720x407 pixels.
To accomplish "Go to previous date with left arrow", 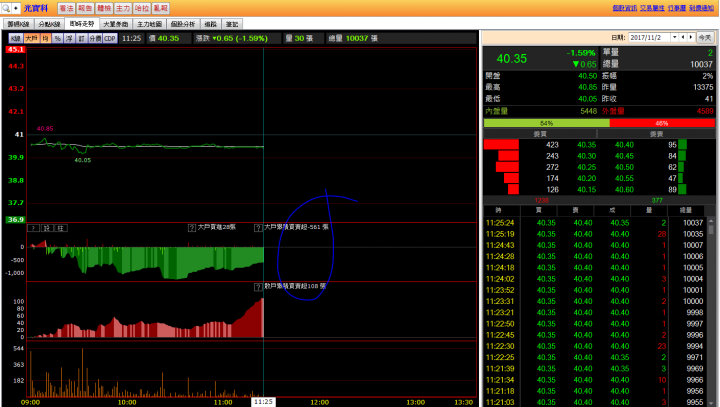I will 683,38.
